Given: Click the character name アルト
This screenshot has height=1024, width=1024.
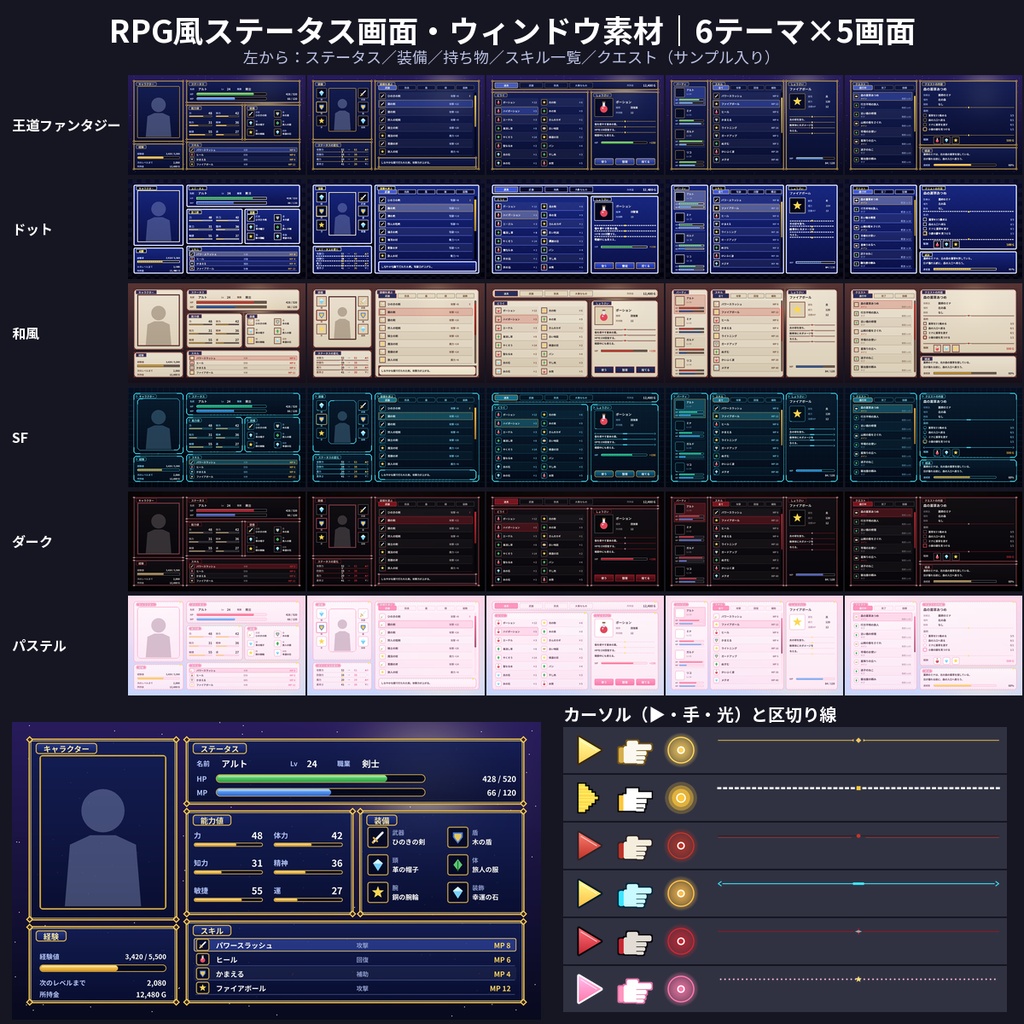Looking at the screenshot, I should click(x=234, y=763).
